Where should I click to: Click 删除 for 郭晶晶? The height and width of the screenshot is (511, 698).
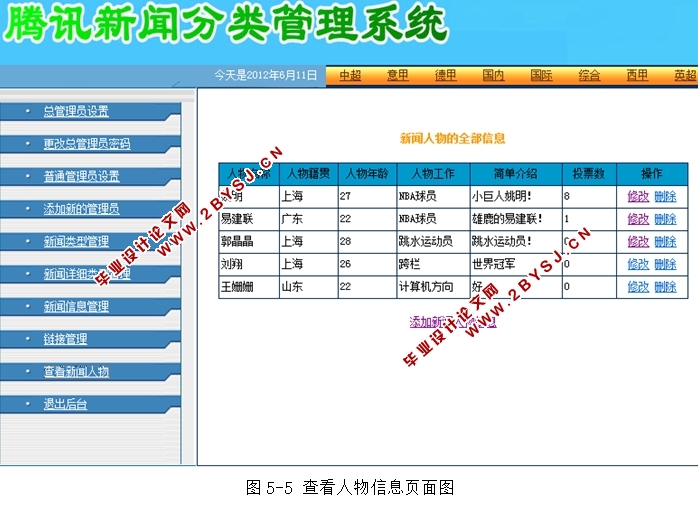666,242
